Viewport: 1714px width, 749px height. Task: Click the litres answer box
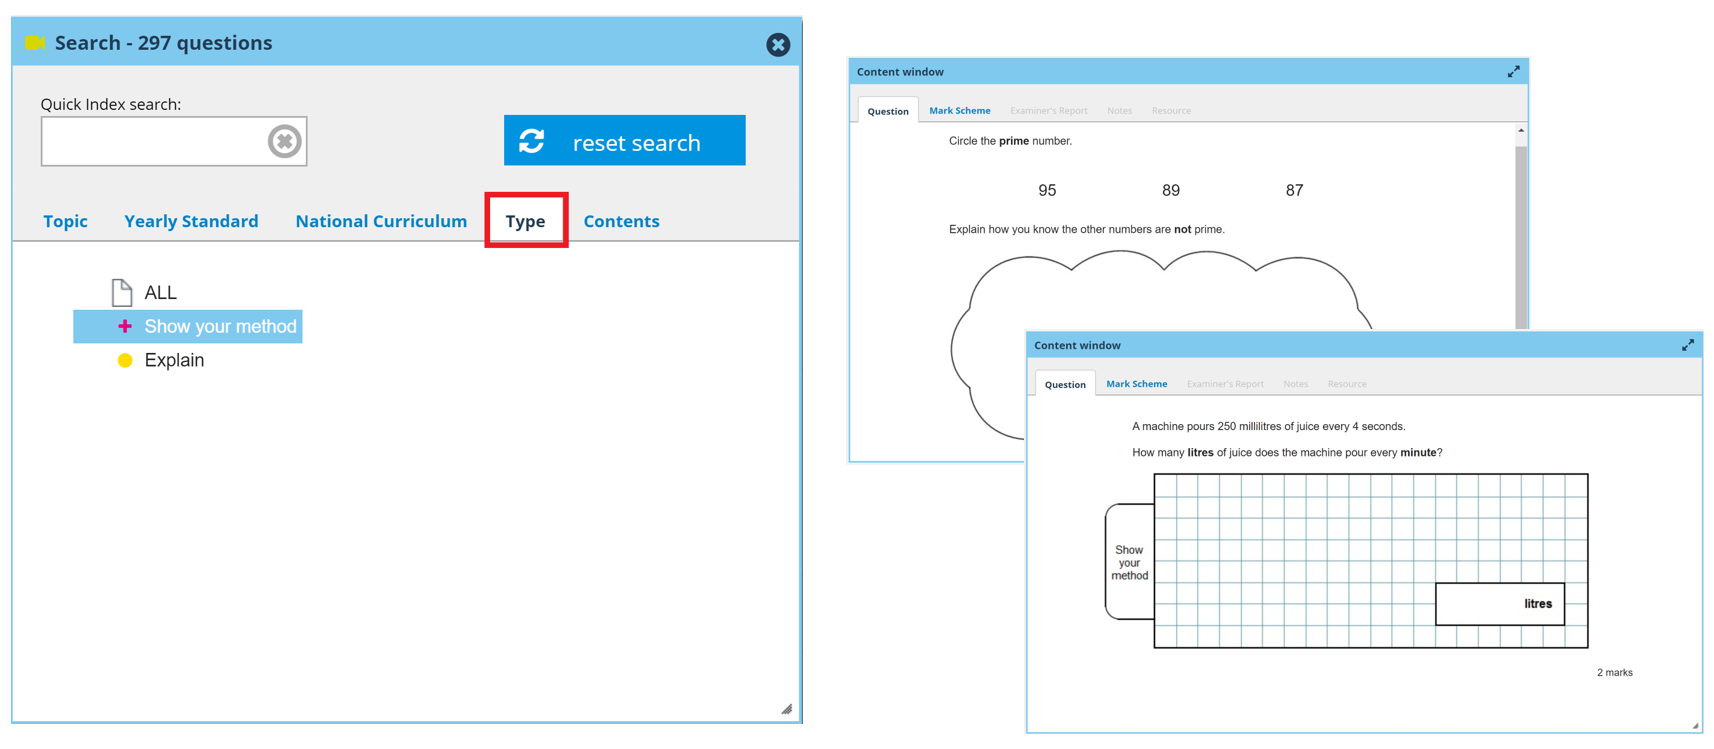pos(1499,604)
